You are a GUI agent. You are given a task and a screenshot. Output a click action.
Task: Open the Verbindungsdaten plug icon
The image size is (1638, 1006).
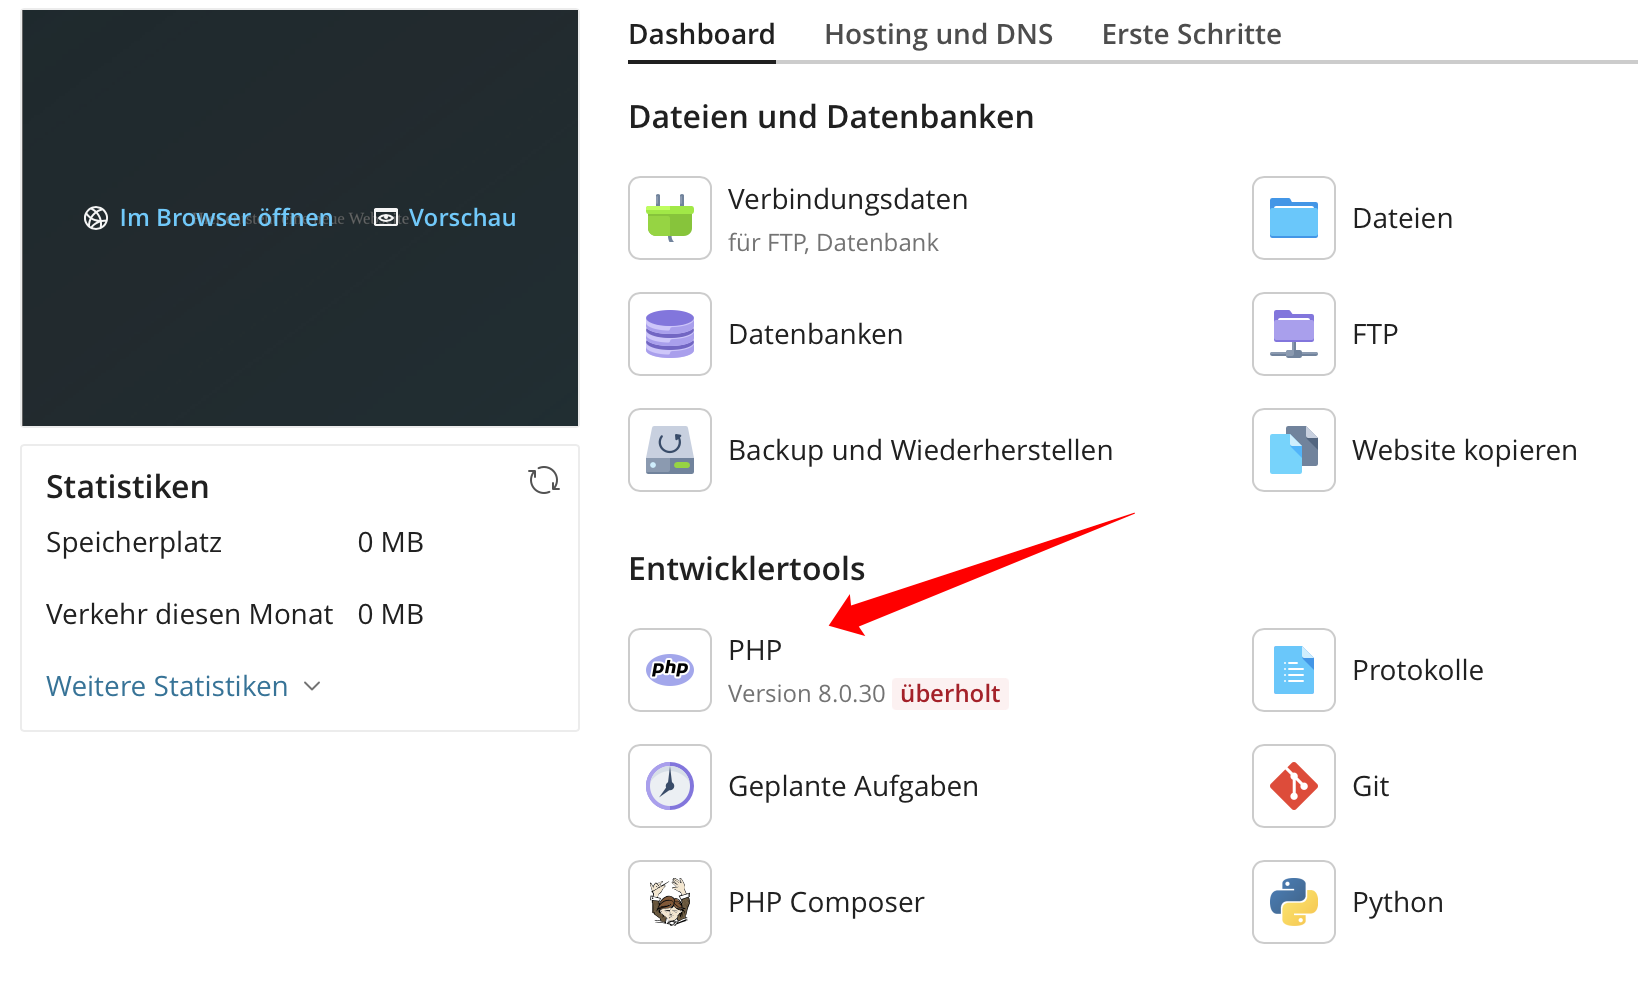coord(669,218)
